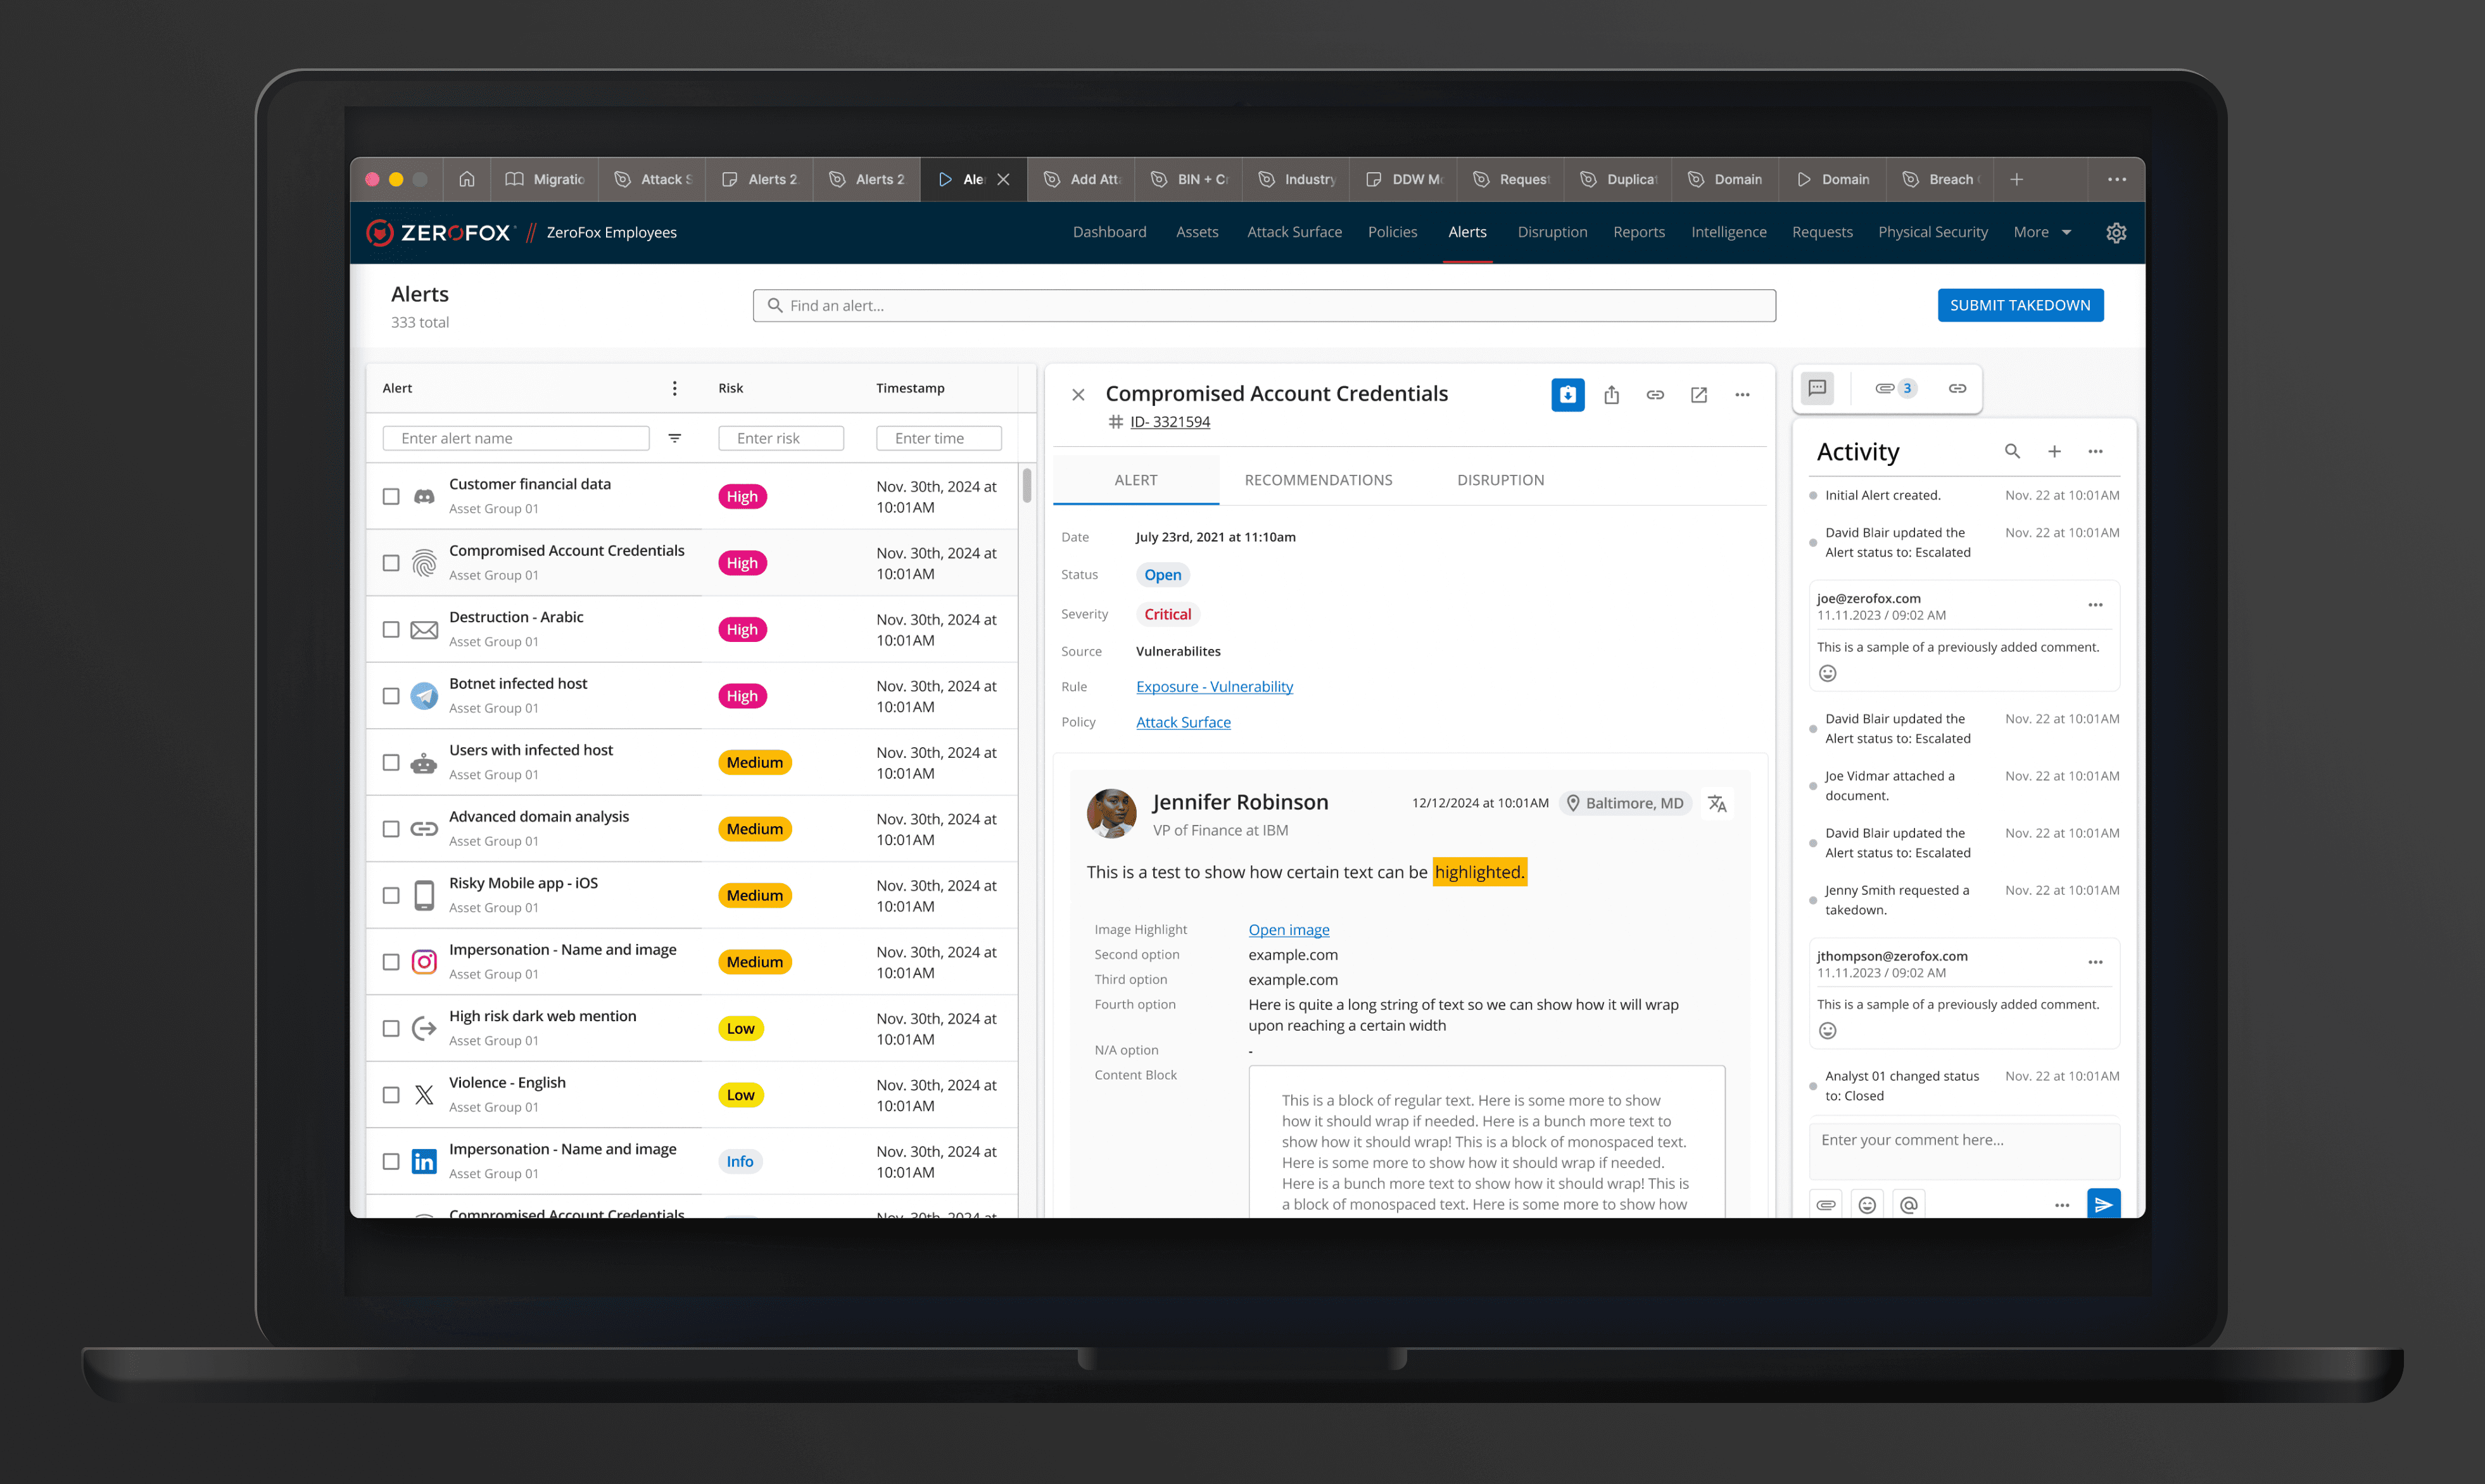Open the settings gear in navigation bar
Viewport: 2485px width, 1484px height.
(2116, 232)
